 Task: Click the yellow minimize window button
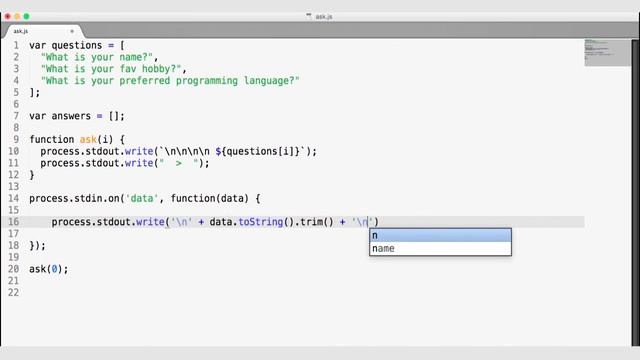point(17,16)
